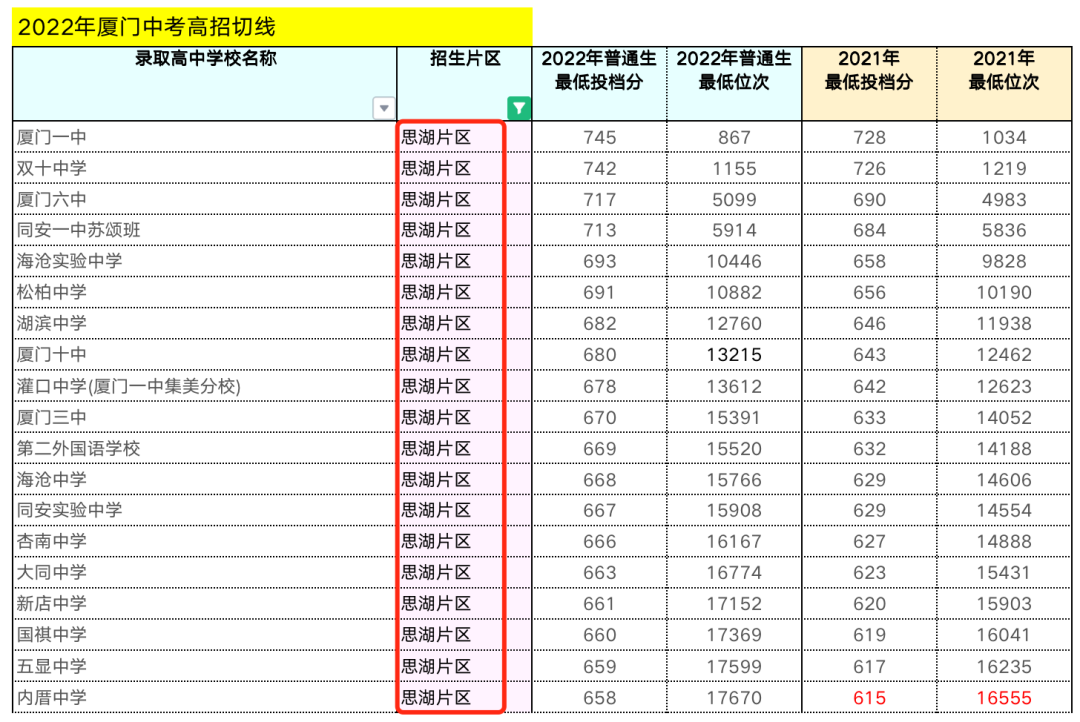Click the 厦门三中 cell
Screen dimensions: 1080x722
[205, 417]
